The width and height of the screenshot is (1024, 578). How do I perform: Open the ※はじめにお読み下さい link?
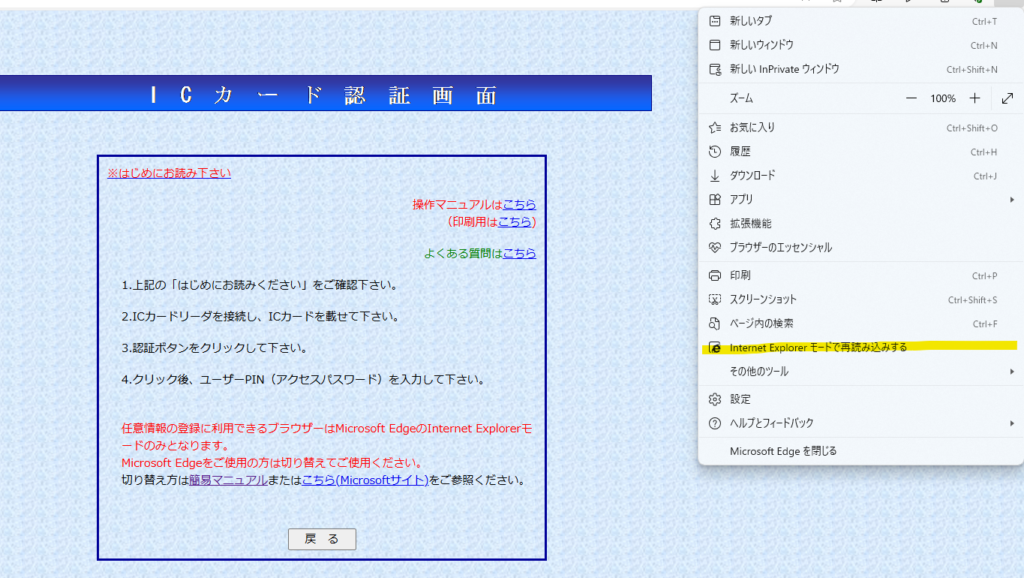tap(169, 173)
